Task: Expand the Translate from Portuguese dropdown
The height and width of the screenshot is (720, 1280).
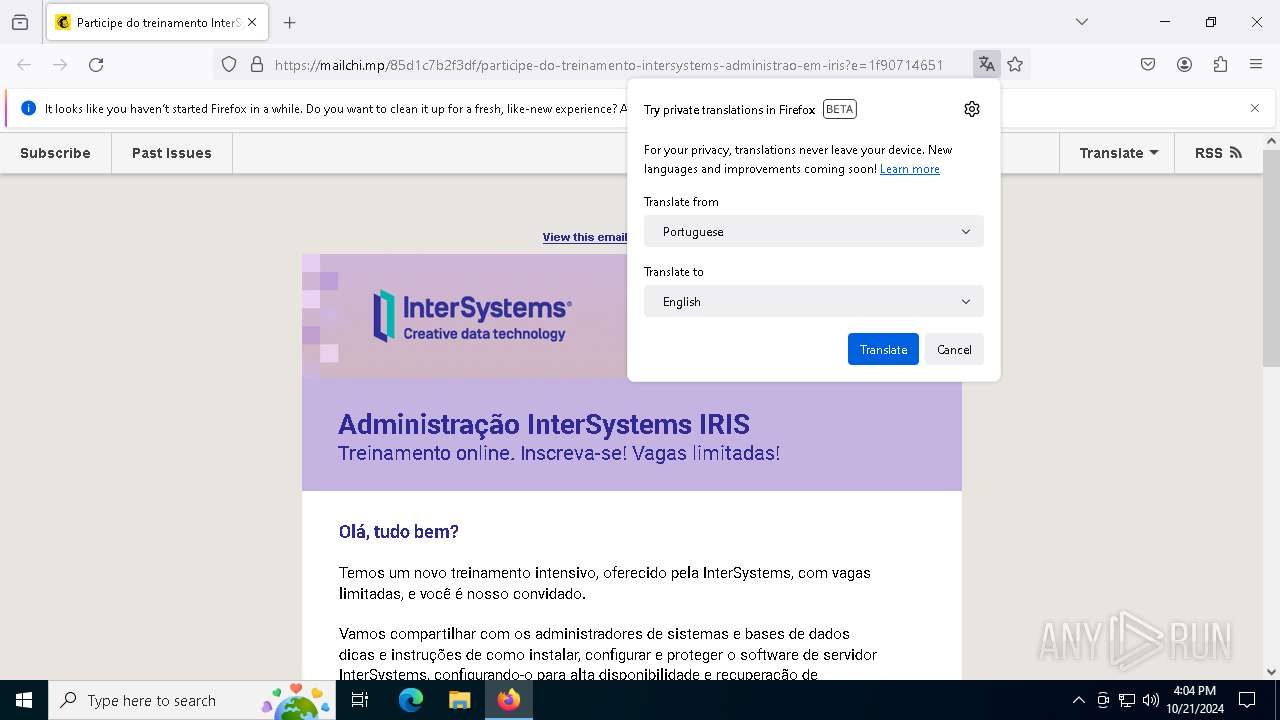Action: (814, 231)
